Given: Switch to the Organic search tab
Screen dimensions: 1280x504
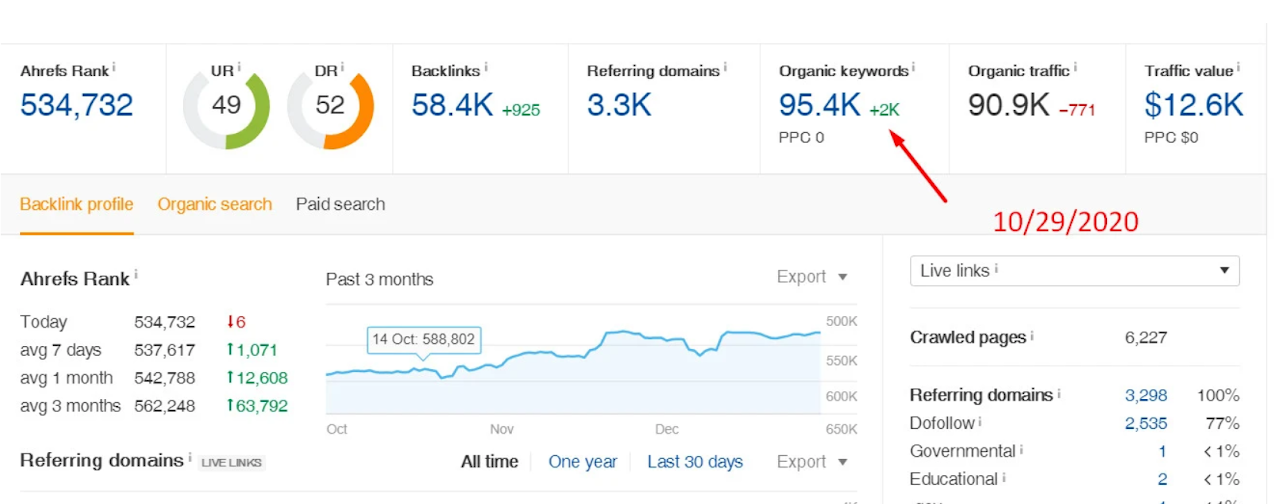Looking at the screenshot, I should [x=214, y=204].
